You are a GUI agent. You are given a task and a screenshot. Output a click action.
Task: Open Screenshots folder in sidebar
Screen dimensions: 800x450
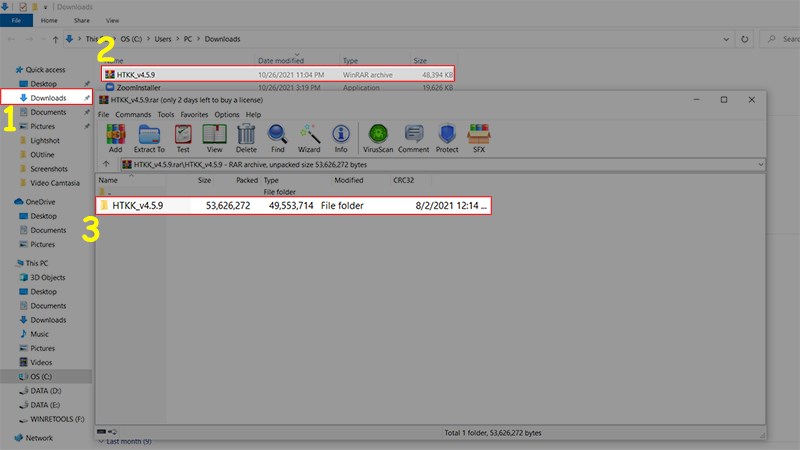tap(48, 169)
